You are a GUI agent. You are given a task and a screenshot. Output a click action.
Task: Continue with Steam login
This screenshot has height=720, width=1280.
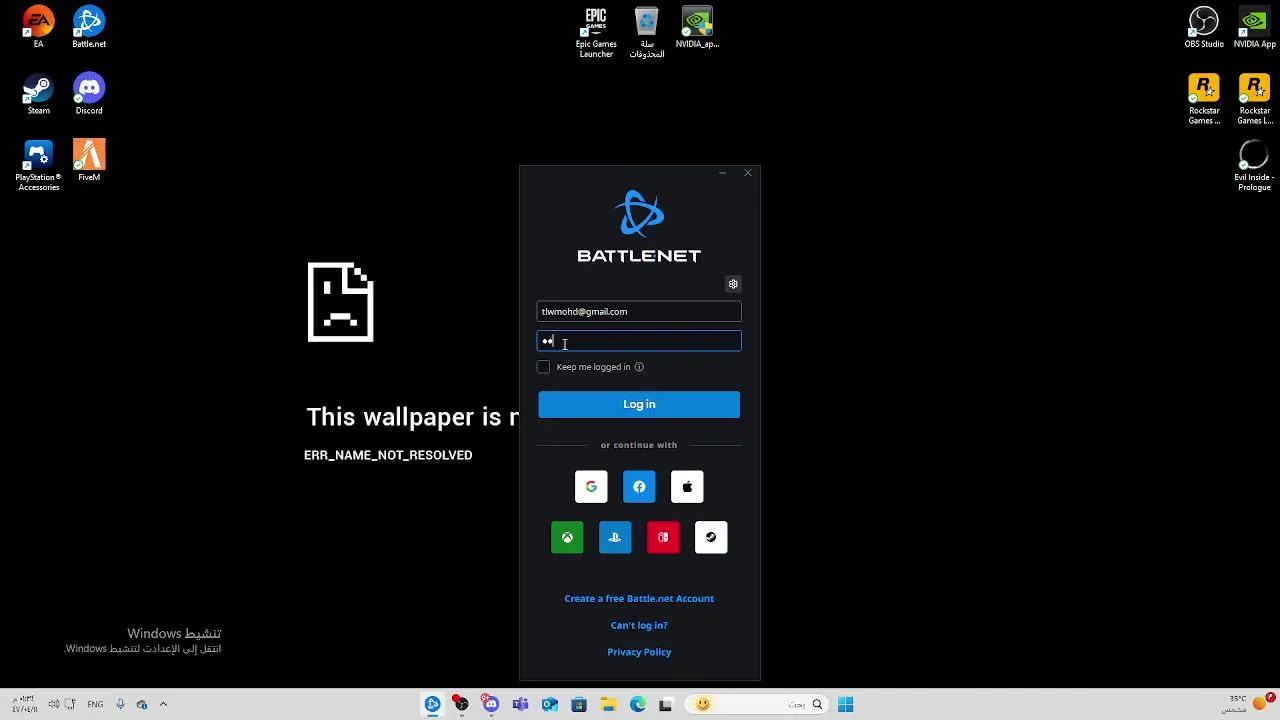click(711, 538)
